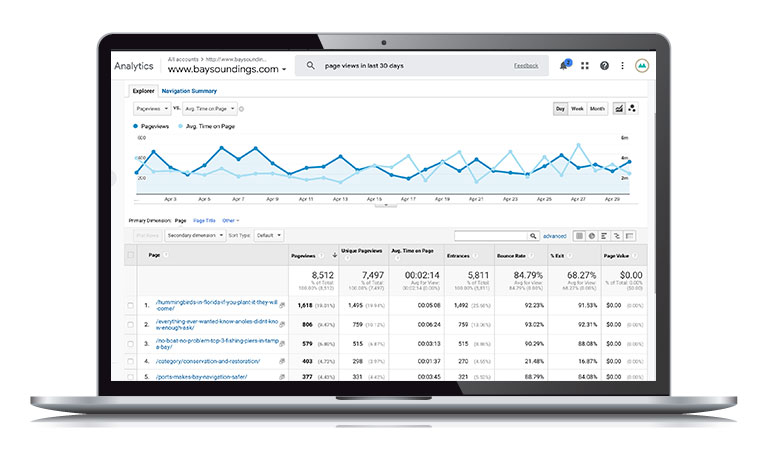Click the table search magnifier button
Screen dimensions: 770x466
click(x=535, y=236)
